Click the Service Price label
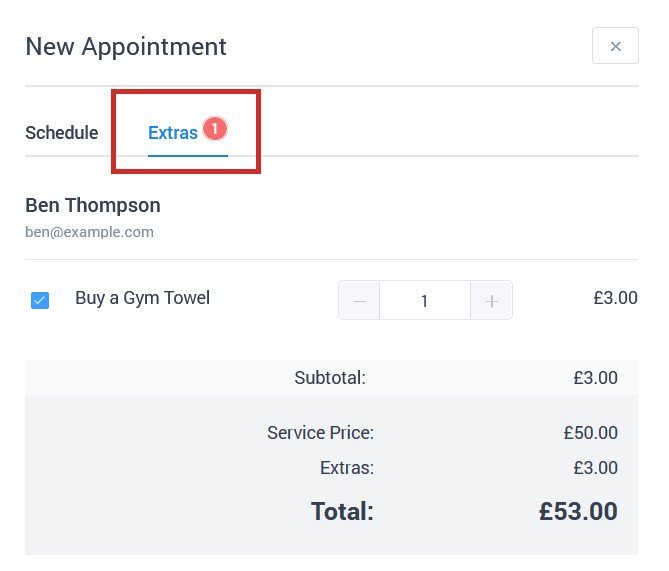 320,433
